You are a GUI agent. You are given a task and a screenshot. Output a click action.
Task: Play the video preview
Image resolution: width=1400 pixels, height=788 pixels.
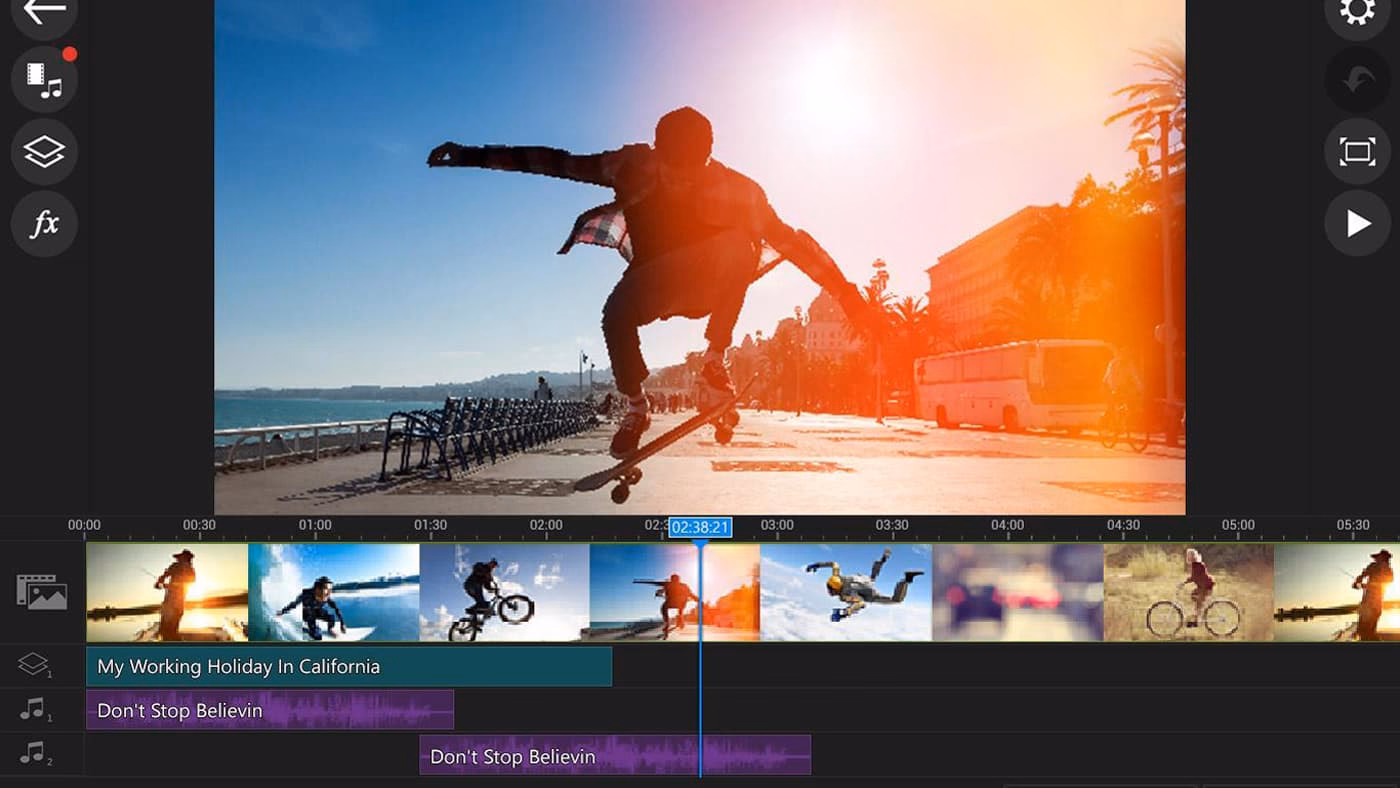(1356, 224)
